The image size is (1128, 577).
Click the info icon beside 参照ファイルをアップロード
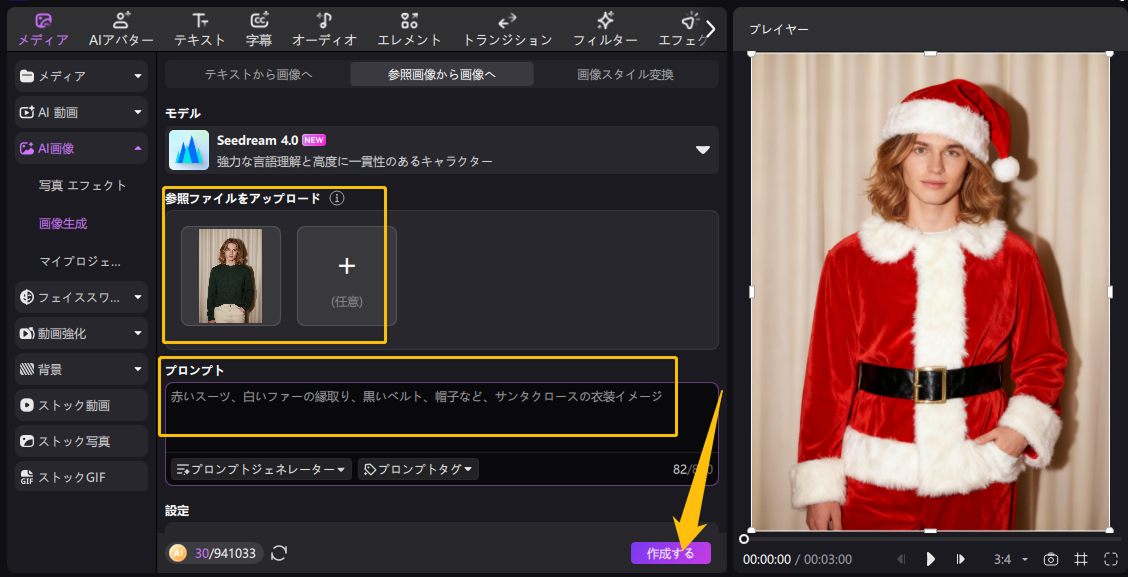(x=337, y=199)
